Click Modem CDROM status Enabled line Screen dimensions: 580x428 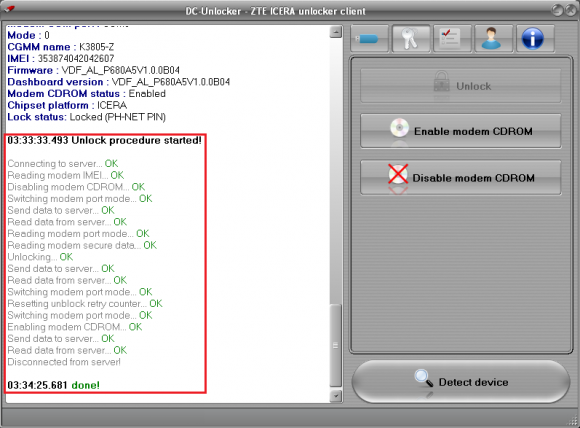pos(87,94)
